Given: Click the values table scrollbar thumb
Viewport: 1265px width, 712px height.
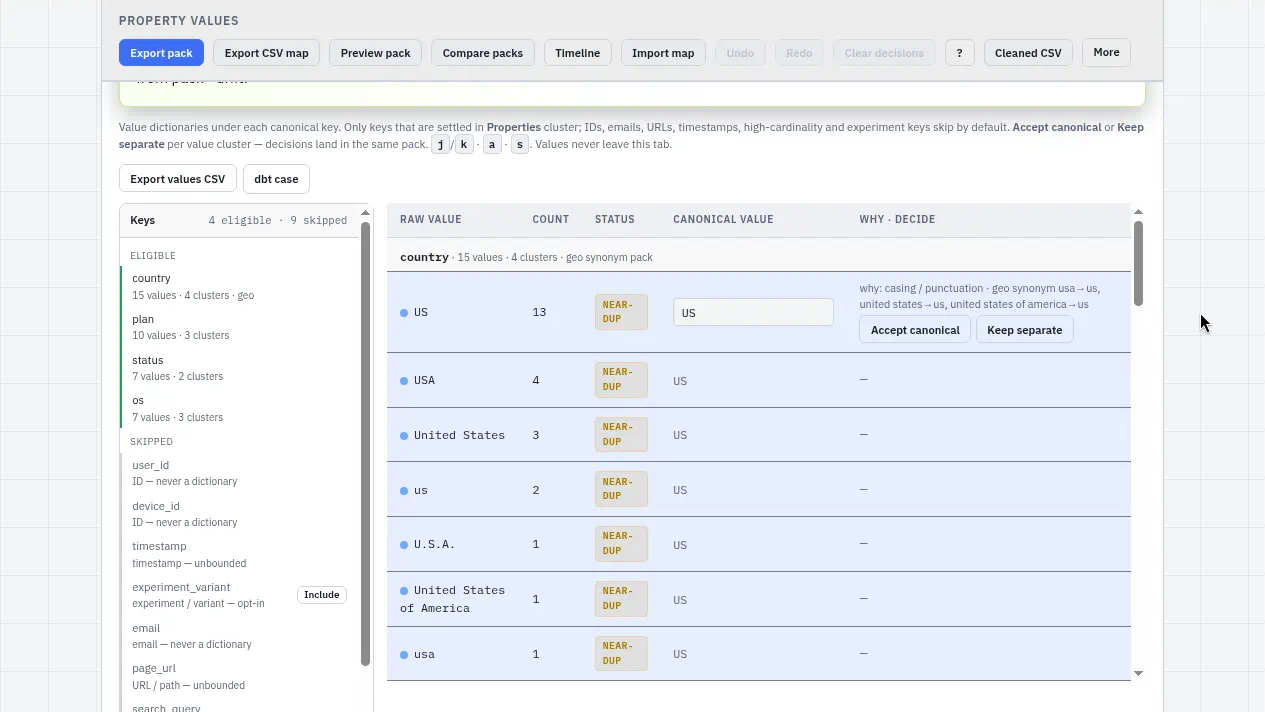Looking at the screenshot, I should pyautogui.click(x=1138, y=263).
